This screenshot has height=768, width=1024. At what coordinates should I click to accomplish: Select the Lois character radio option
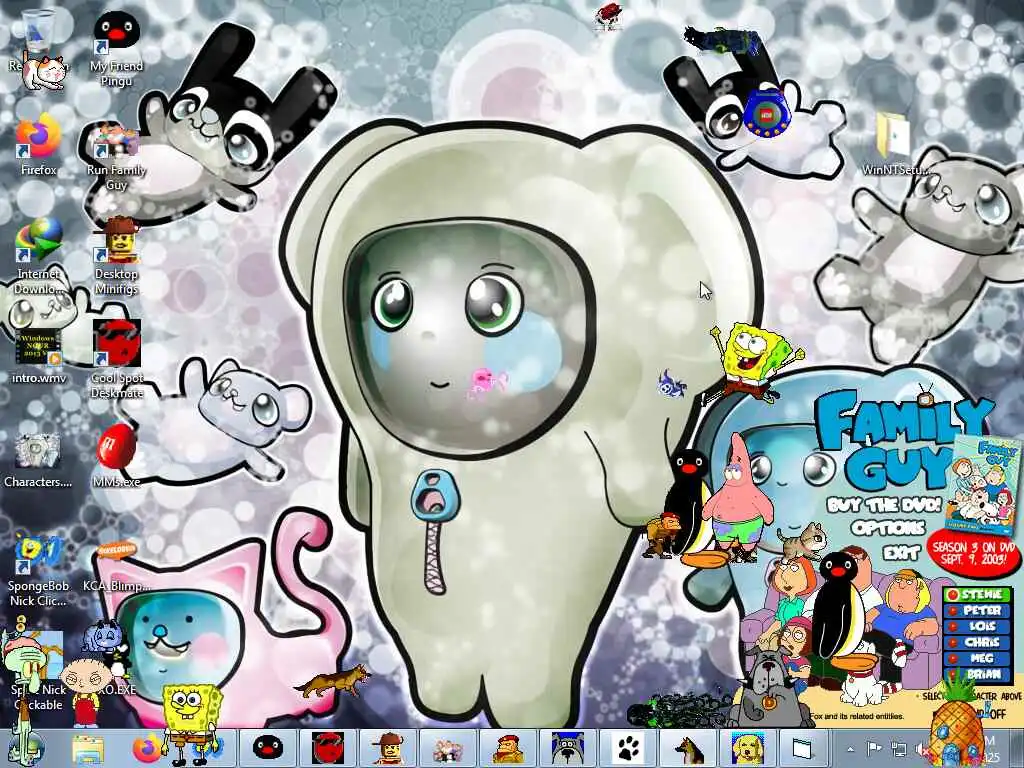(978, 626)
